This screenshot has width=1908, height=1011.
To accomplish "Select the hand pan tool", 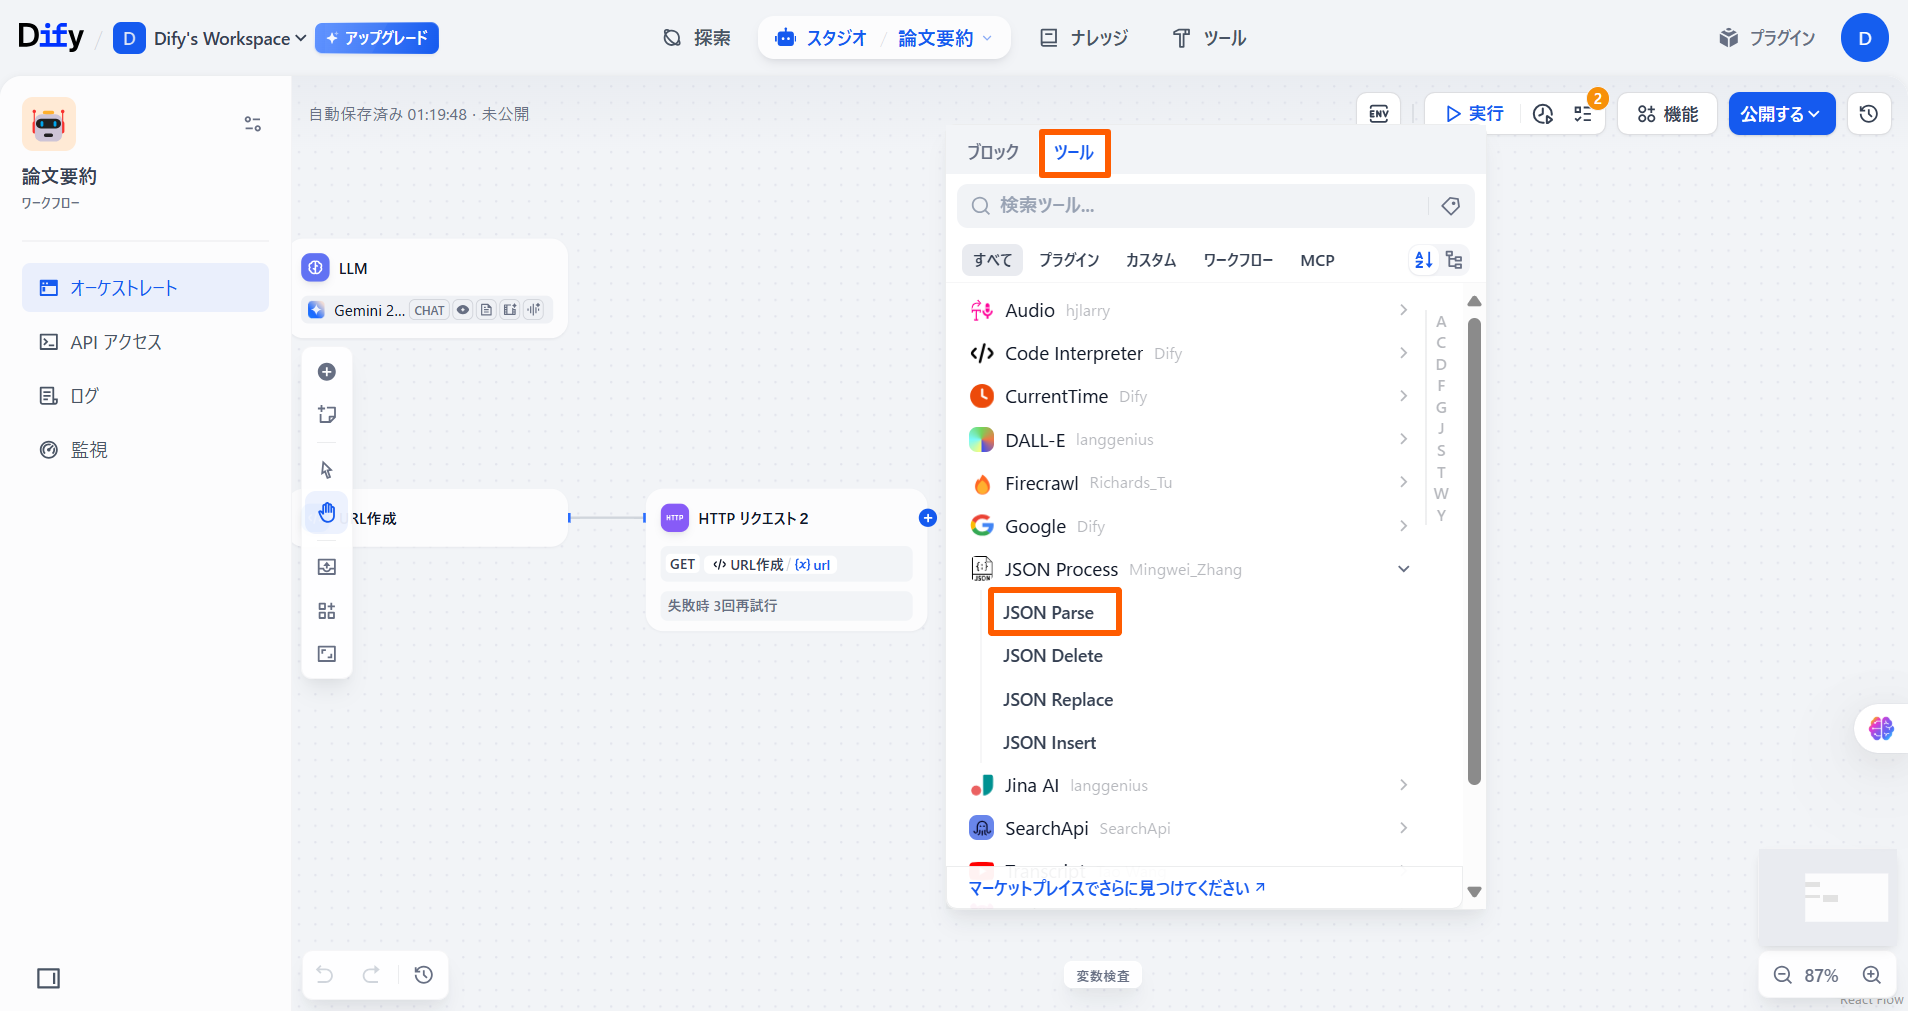I will (327, 513).
